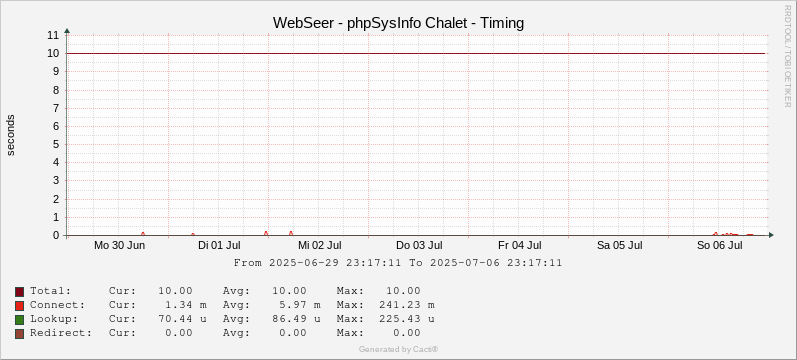
Task: Click the Connect Max value 241.23 m
Action: click(407, 305)
